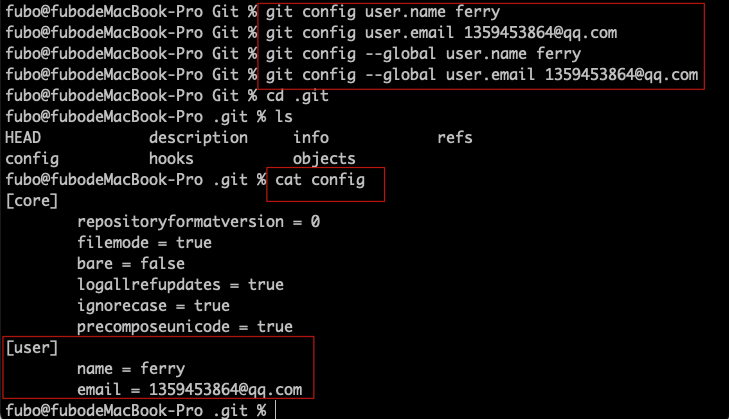Click 'info' in the directory listing

pos(310,138)
